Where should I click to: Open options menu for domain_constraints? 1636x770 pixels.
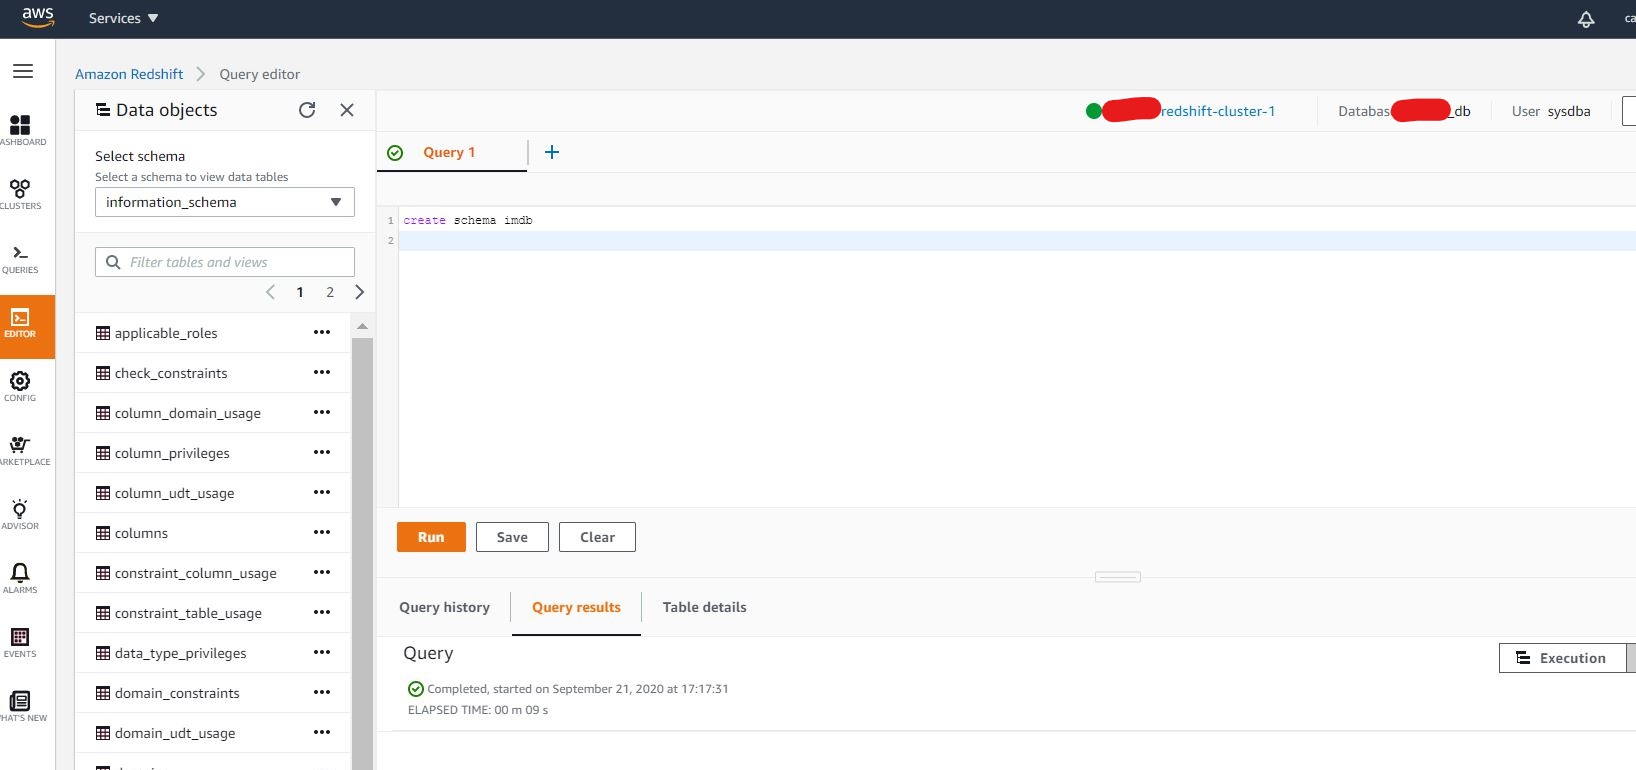(322, 692)
